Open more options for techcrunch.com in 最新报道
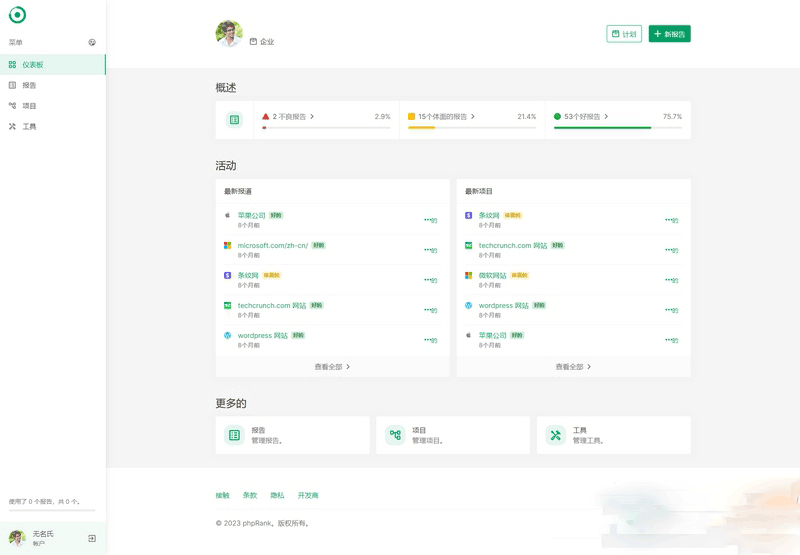Screen dimensions: 800x555 (x=430, y=310)
